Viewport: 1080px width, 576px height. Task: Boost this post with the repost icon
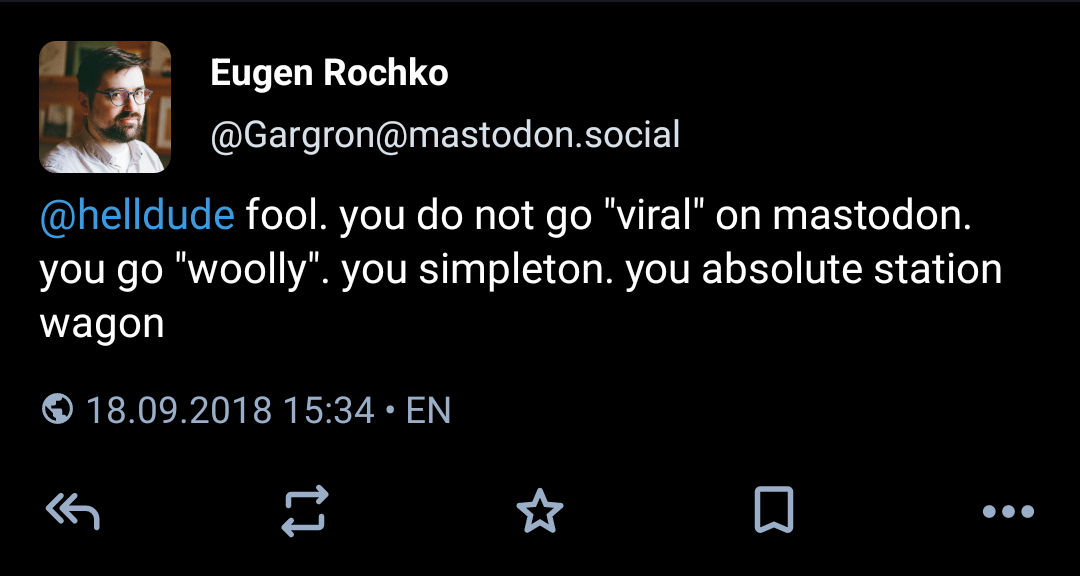(x=305, y=511)
